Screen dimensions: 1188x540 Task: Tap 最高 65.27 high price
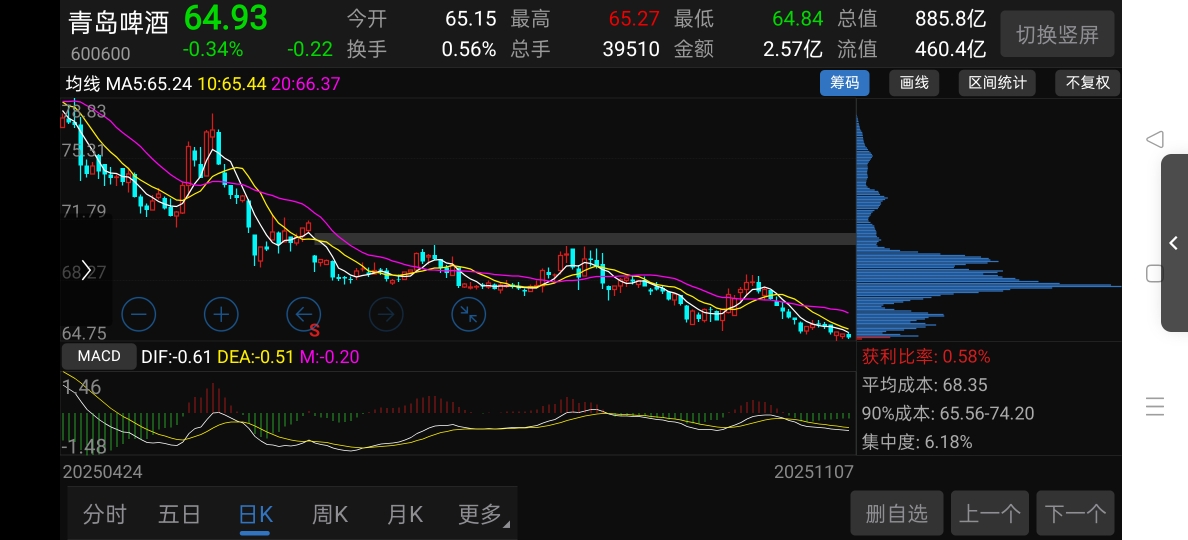click(585, 18)
